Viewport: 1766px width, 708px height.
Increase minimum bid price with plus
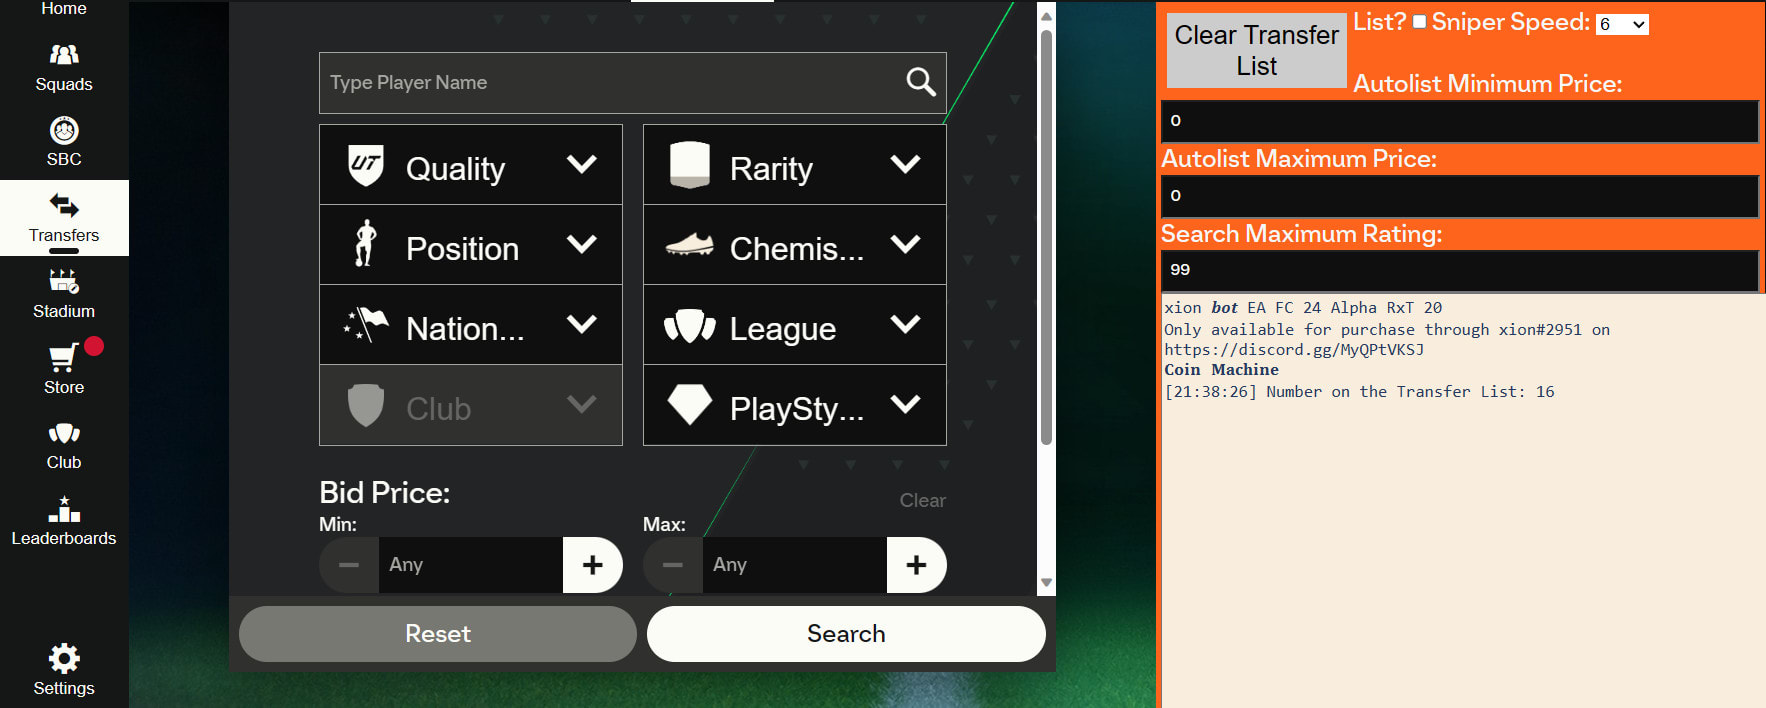tap(593, 565)
